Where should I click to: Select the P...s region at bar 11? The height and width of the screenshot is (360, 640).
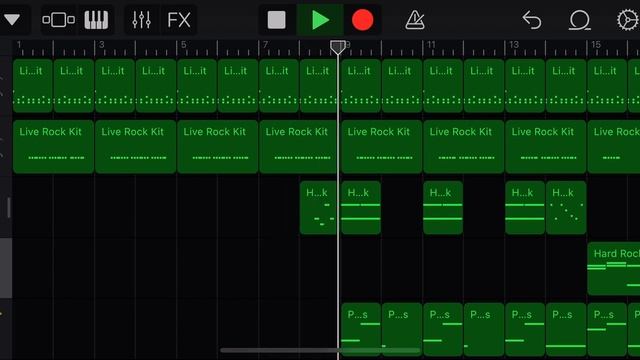[443, 329]
